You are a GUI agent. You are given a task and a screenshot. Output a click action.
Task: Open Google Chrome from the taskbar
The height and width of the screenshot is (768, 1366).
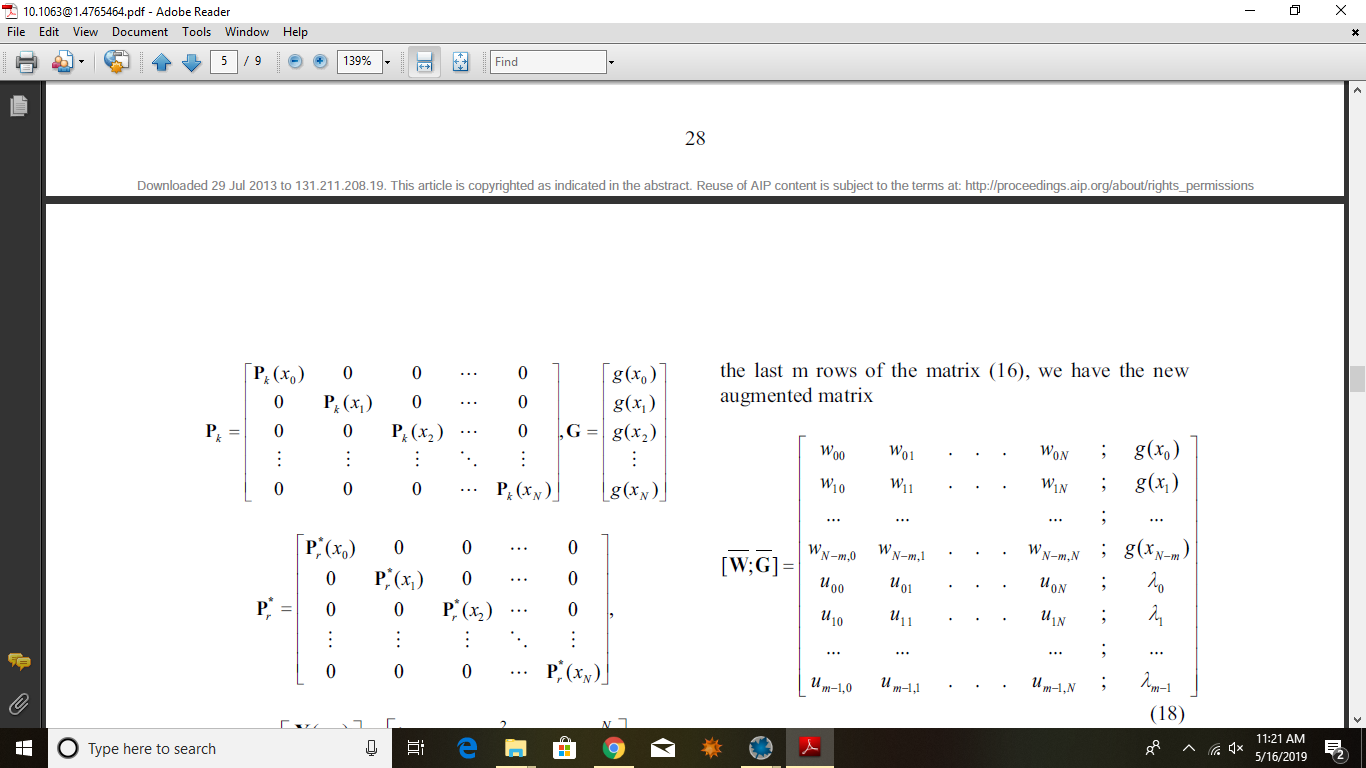[614, 748]
